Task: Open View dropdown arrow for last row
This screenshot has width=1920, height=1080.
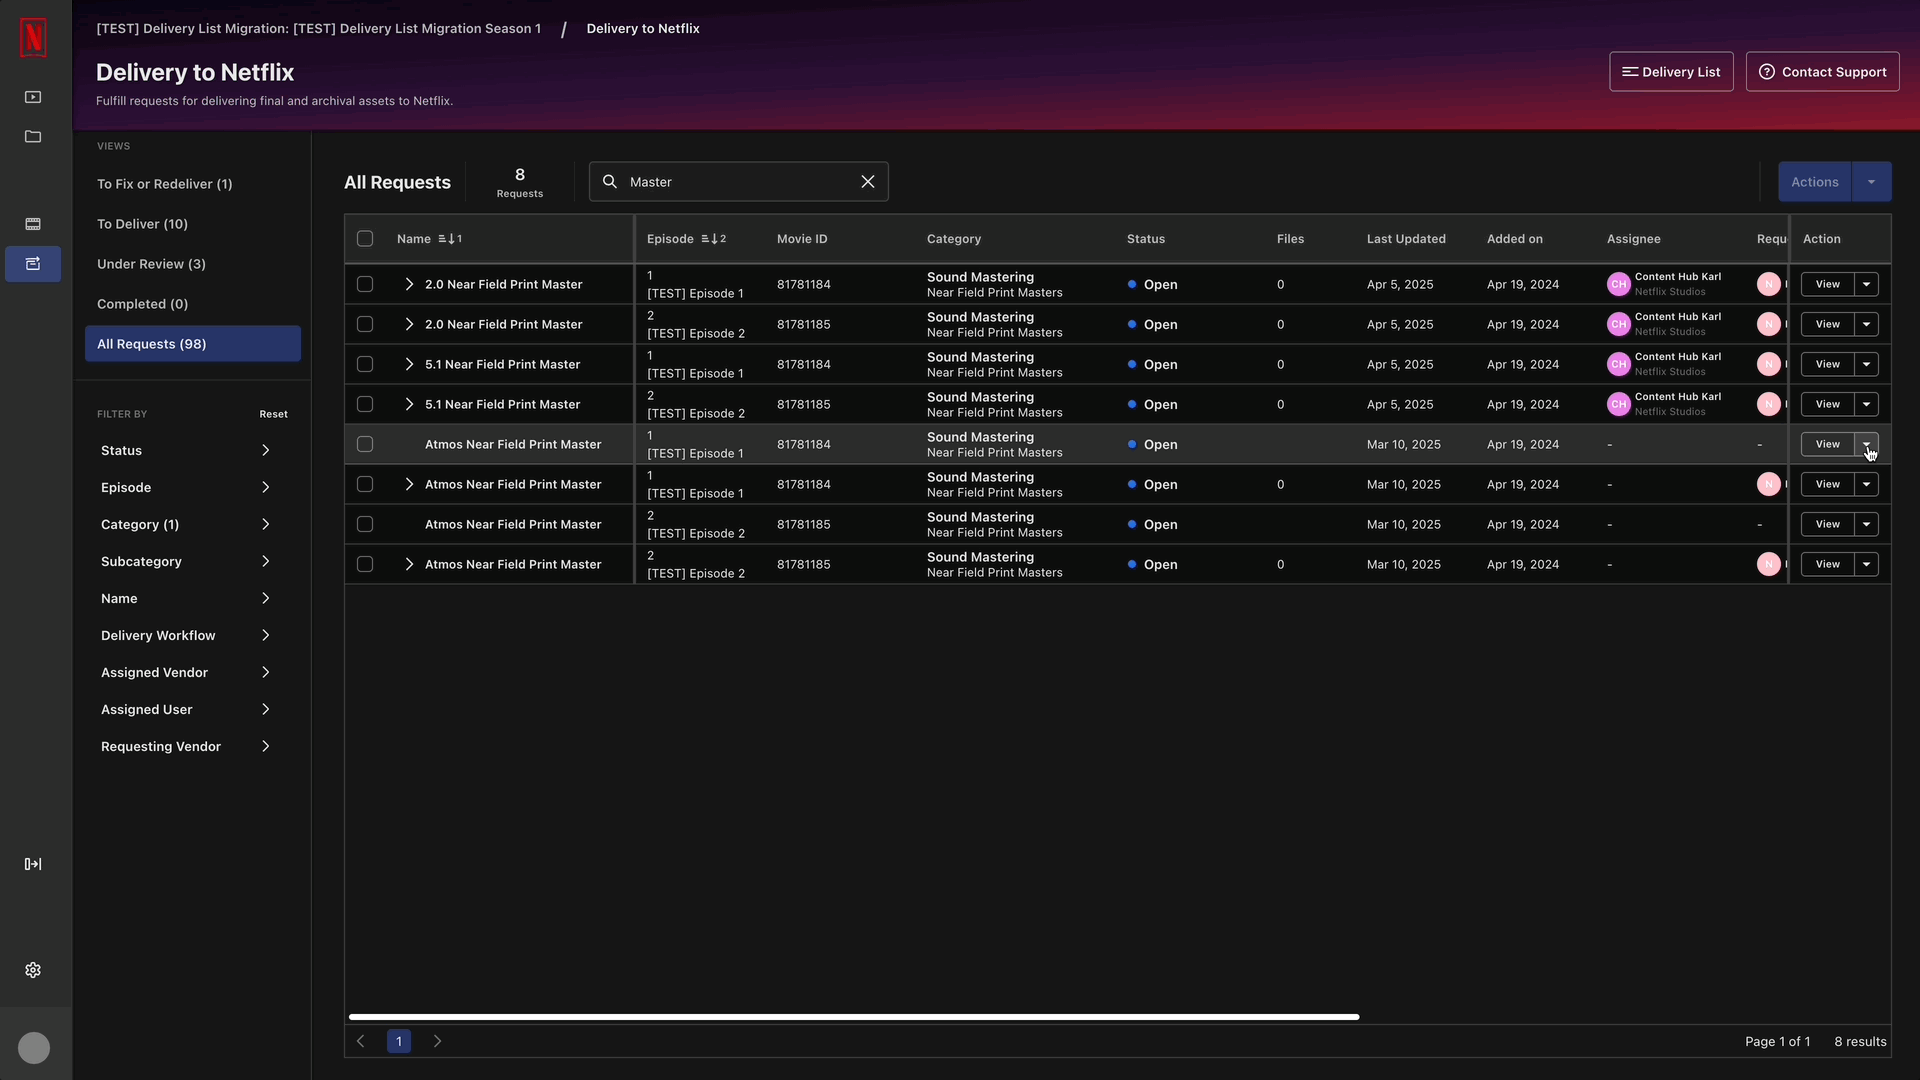Action: (1866, 564)
